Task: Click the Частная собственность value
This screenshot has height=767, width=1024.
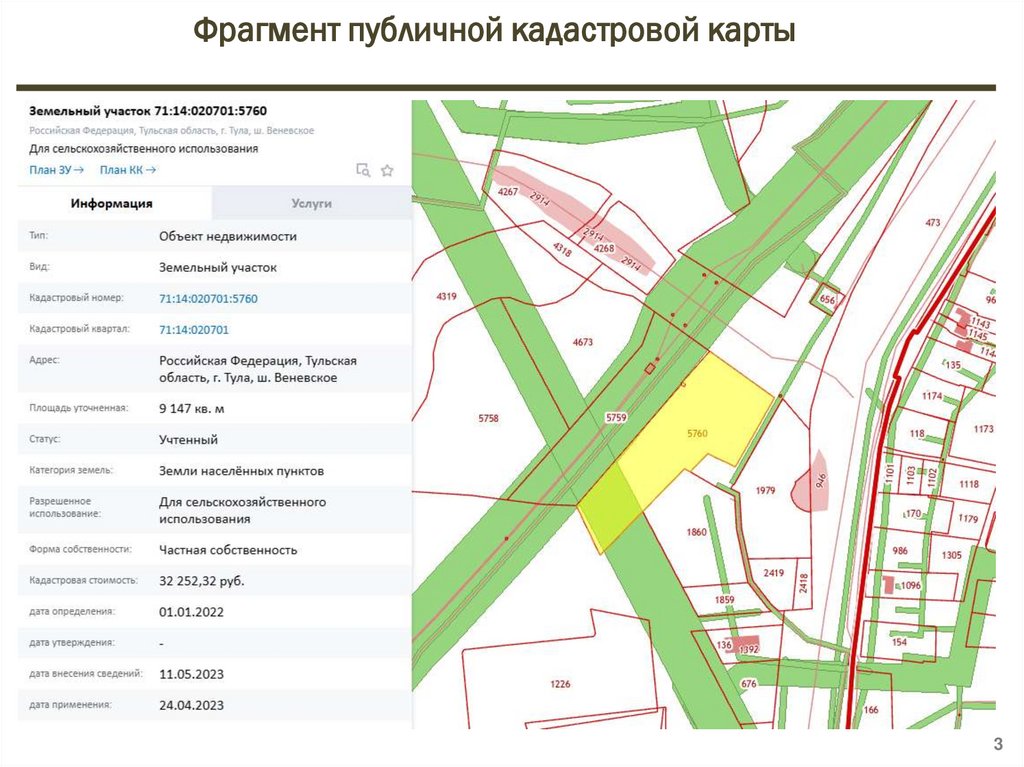Action: (x=228, y=550)
